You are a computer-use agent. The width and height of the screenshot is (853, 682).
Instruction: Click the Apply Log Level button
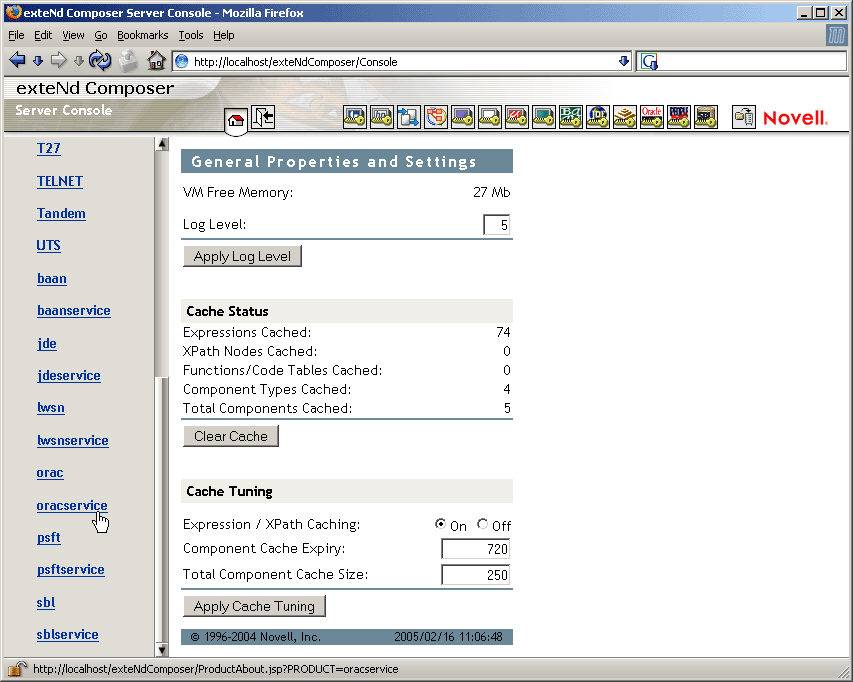(243, 256)
